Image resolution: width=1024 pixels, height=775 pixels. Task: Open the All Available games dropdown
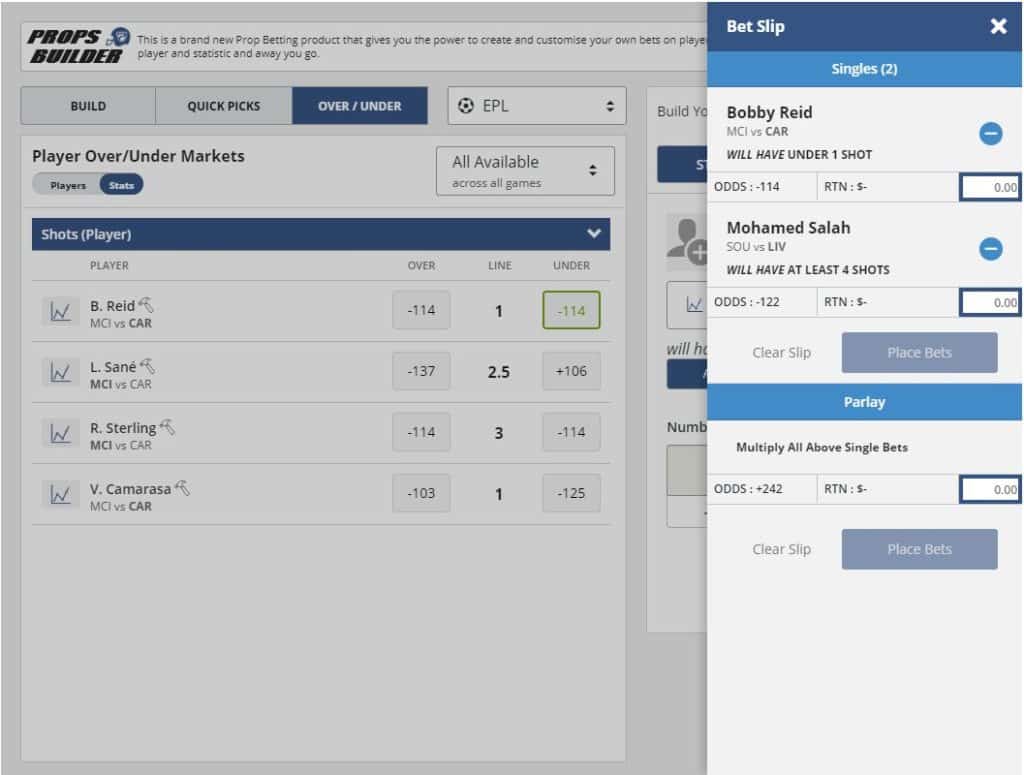(526, 171)
